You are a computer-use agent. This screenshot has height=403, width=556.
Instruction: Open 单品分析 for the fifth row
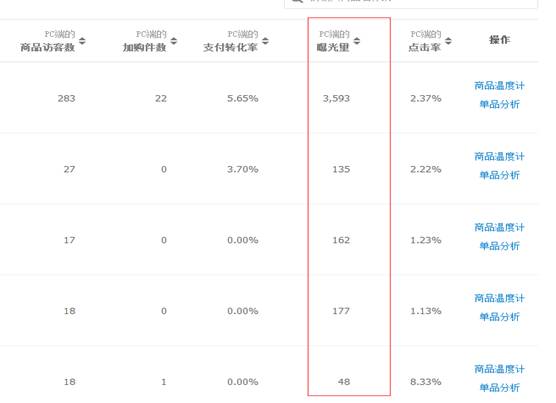tap(499, 388)
